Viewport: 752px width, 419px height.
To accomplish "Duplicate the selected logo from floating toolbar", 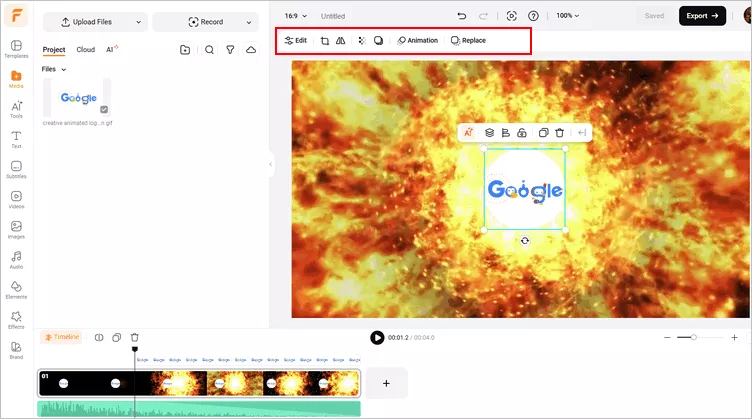I will click(x=543, y=133).
